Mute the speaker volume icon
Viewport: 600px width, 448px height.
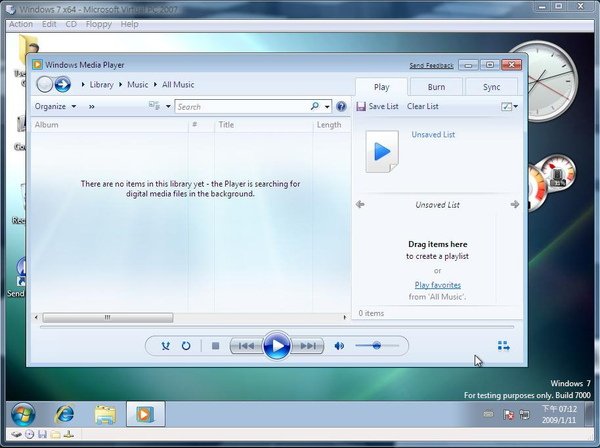339,346
